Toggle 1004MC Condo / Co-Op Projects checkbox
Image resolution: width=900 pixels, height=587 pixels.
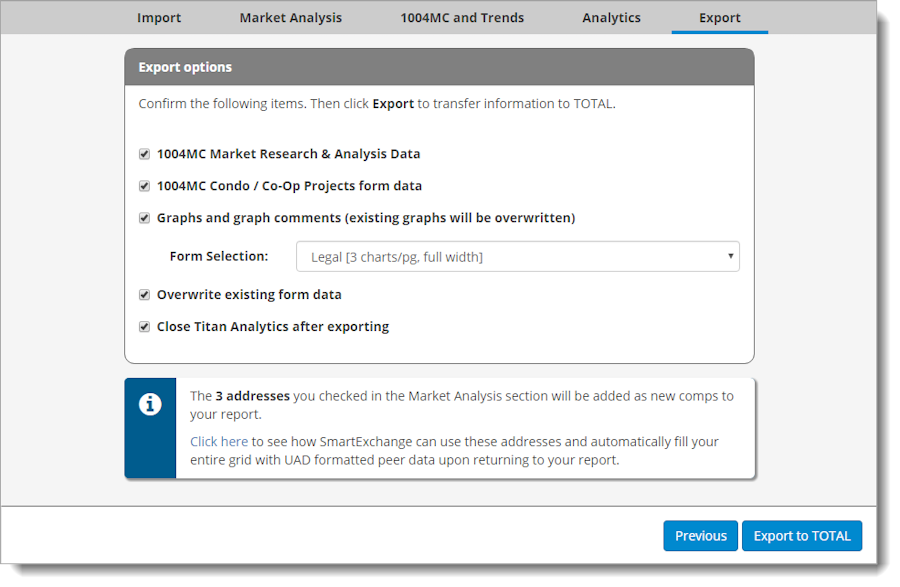tap(144, 186)
